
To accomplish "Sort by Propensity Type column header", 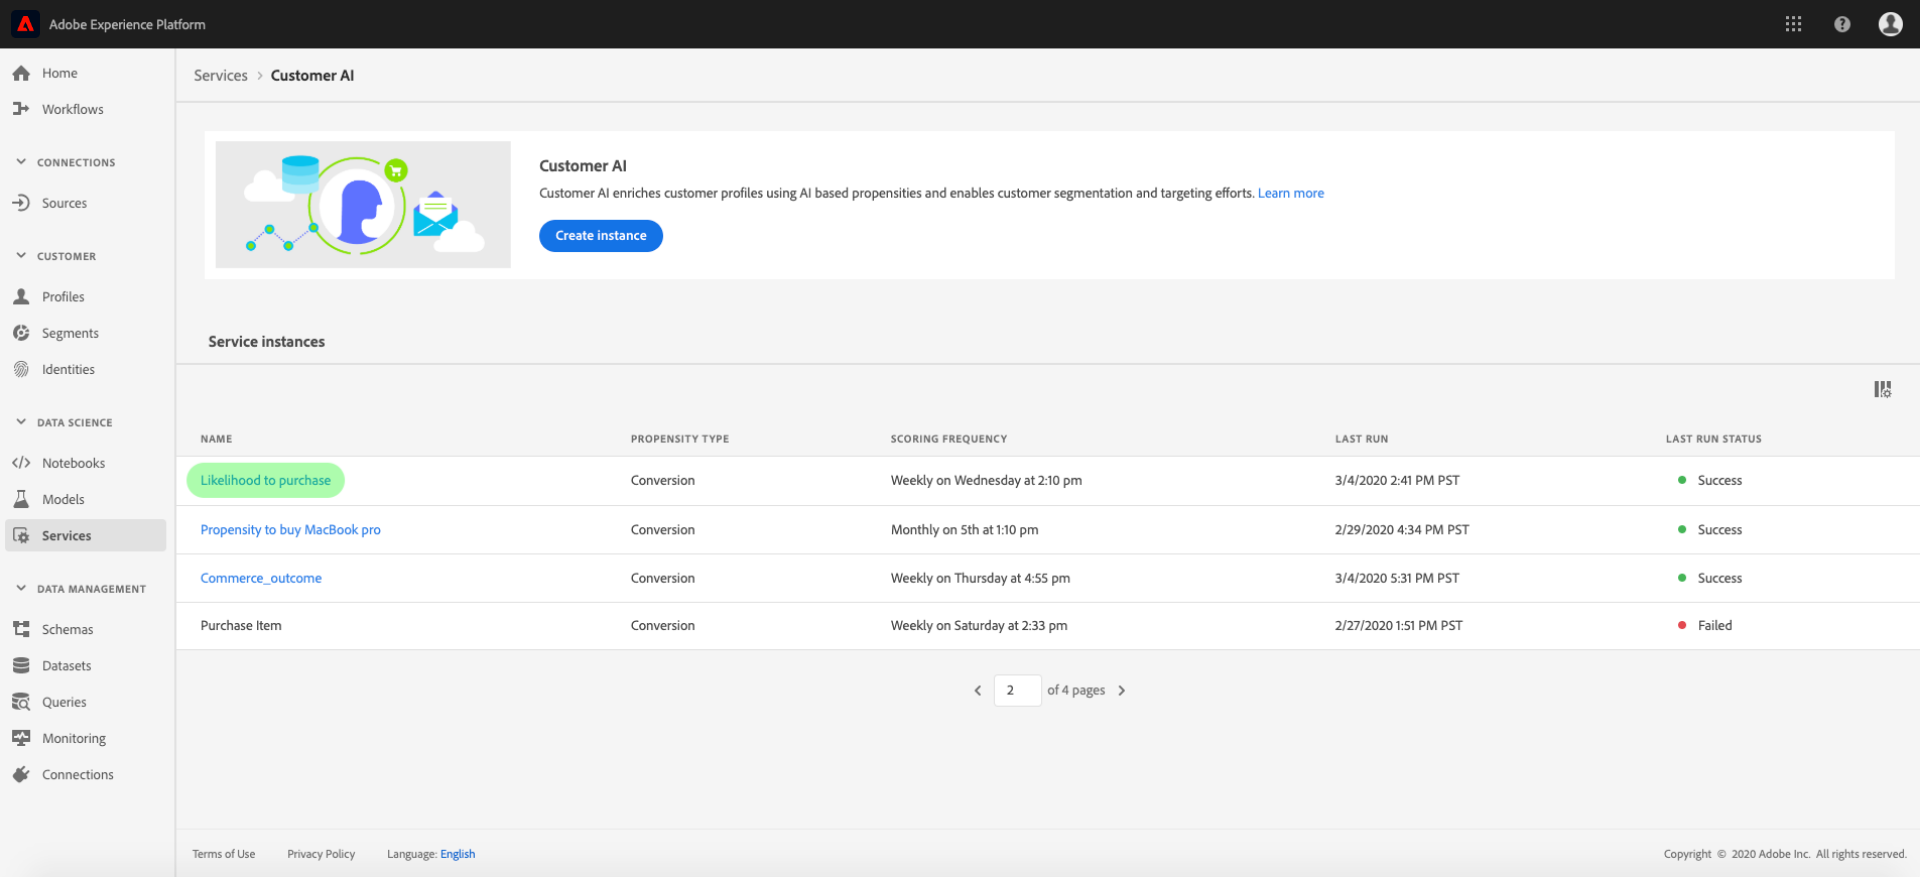I will click(680, 439).
